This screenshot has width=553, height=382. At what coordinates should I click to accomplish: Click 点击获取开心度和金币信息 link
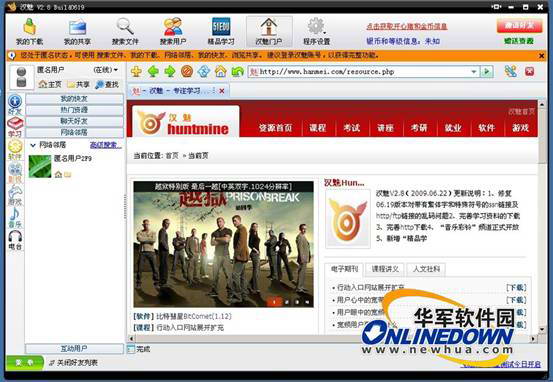coord(407,26)
